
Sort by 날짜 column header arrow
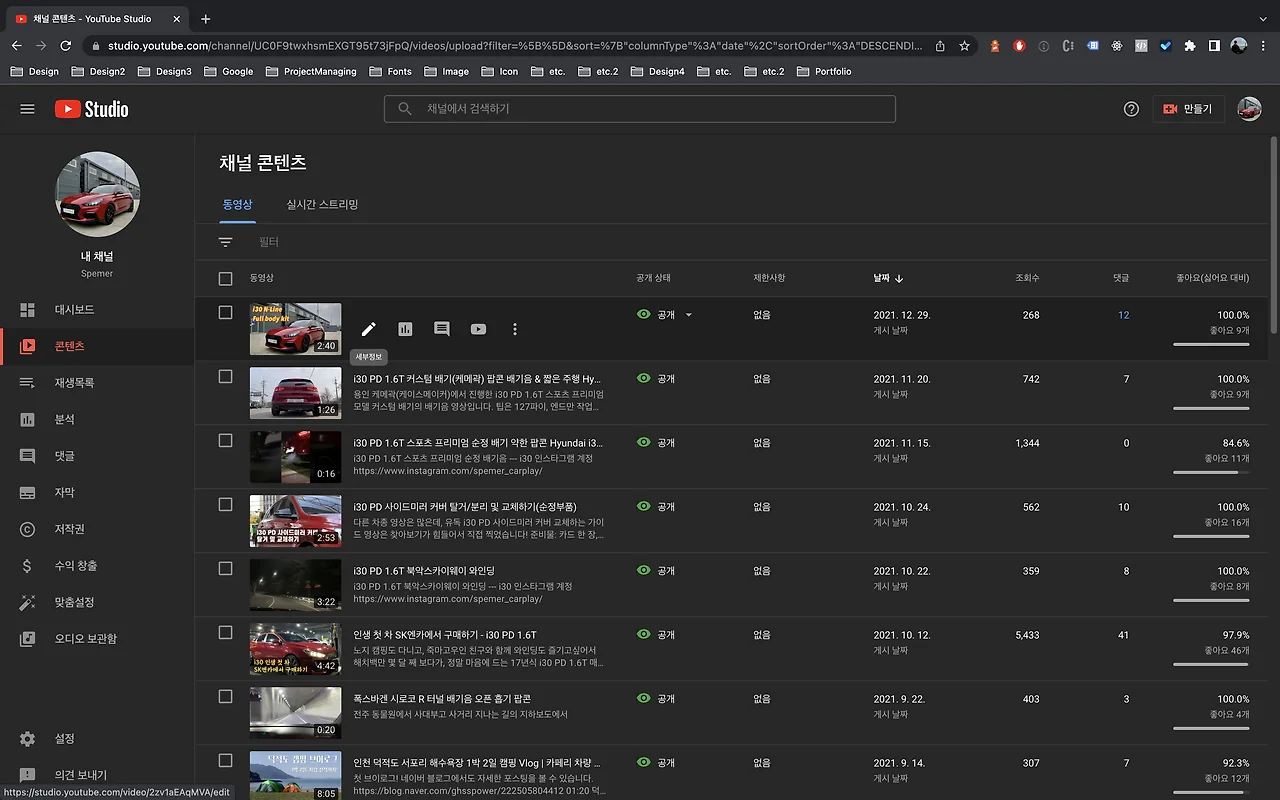click(x=899, y=278)
